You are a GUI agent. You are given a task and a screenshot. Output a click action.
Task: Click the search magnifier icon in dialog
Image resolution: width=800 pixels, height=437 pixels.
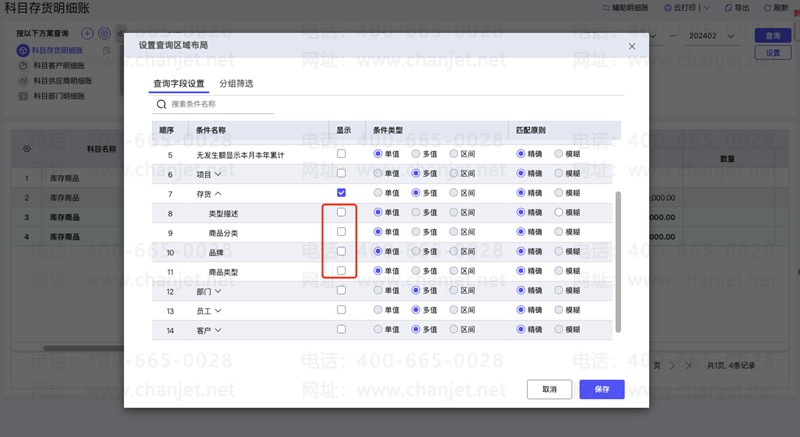161,104
